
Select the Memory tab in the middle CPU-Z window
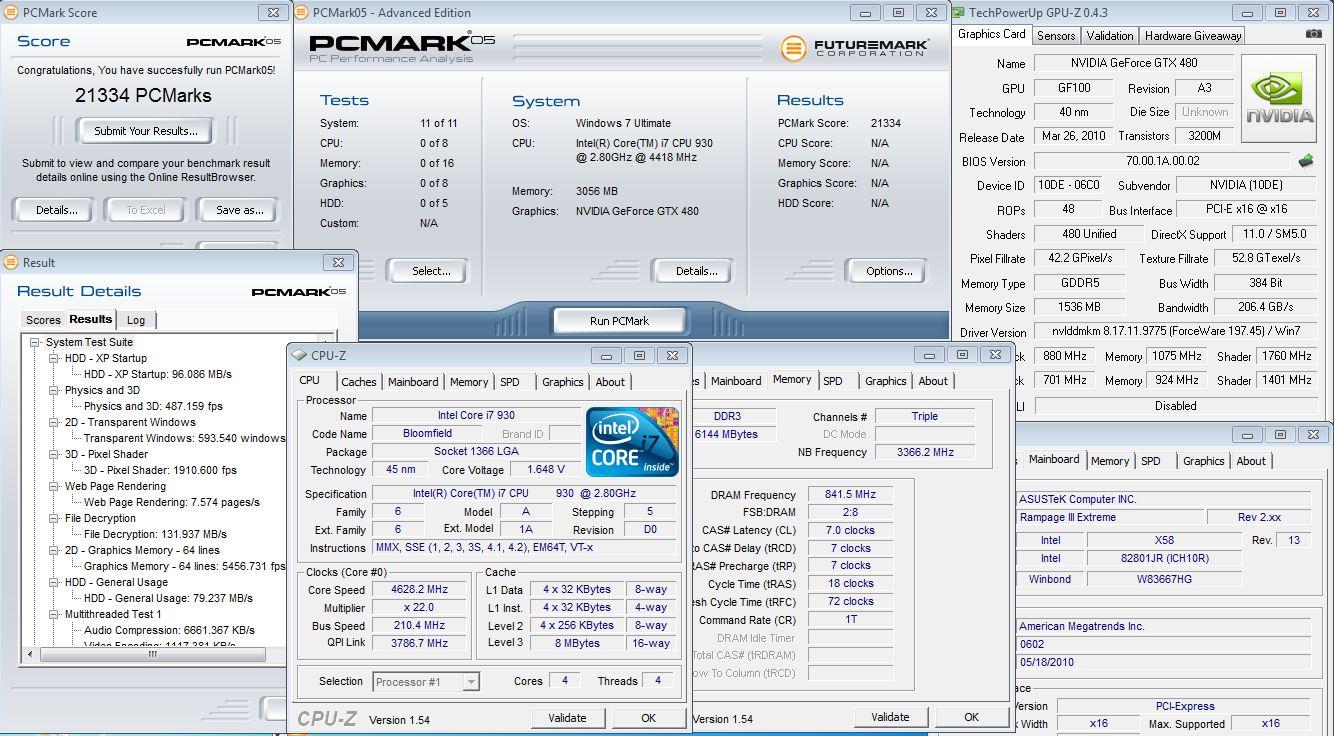[x=792, y=380]
